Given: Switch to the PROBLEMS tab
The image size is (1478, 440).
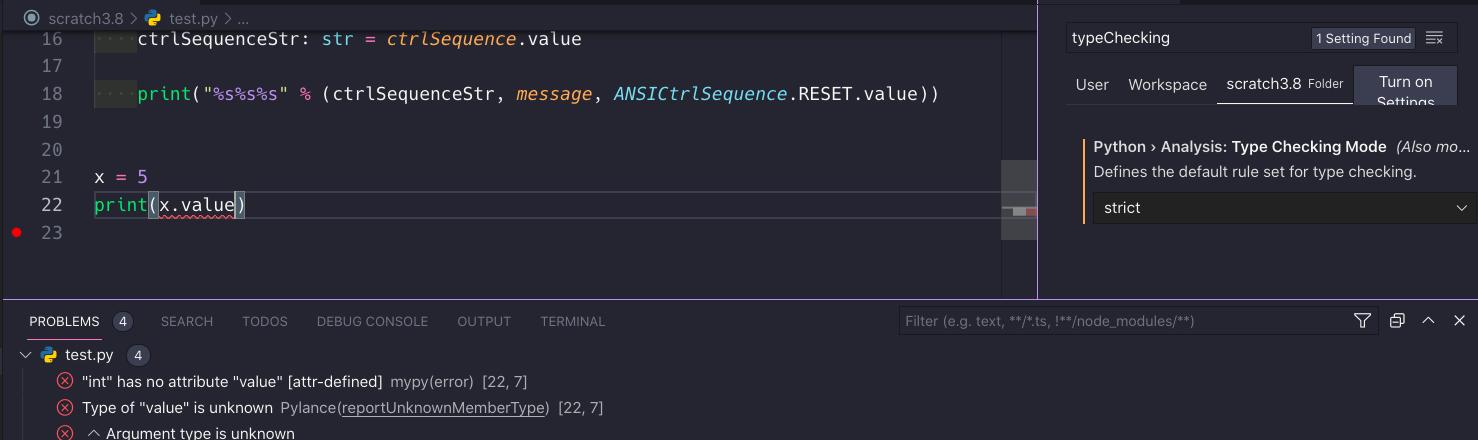Looking at the screenshot, I should [x=64, y=321].
